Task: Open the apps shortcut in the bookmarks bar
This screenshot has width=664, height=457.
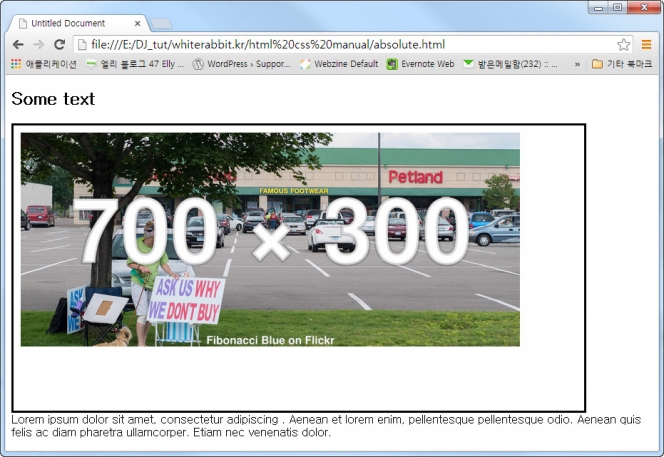Action: (x=43, y=64)
